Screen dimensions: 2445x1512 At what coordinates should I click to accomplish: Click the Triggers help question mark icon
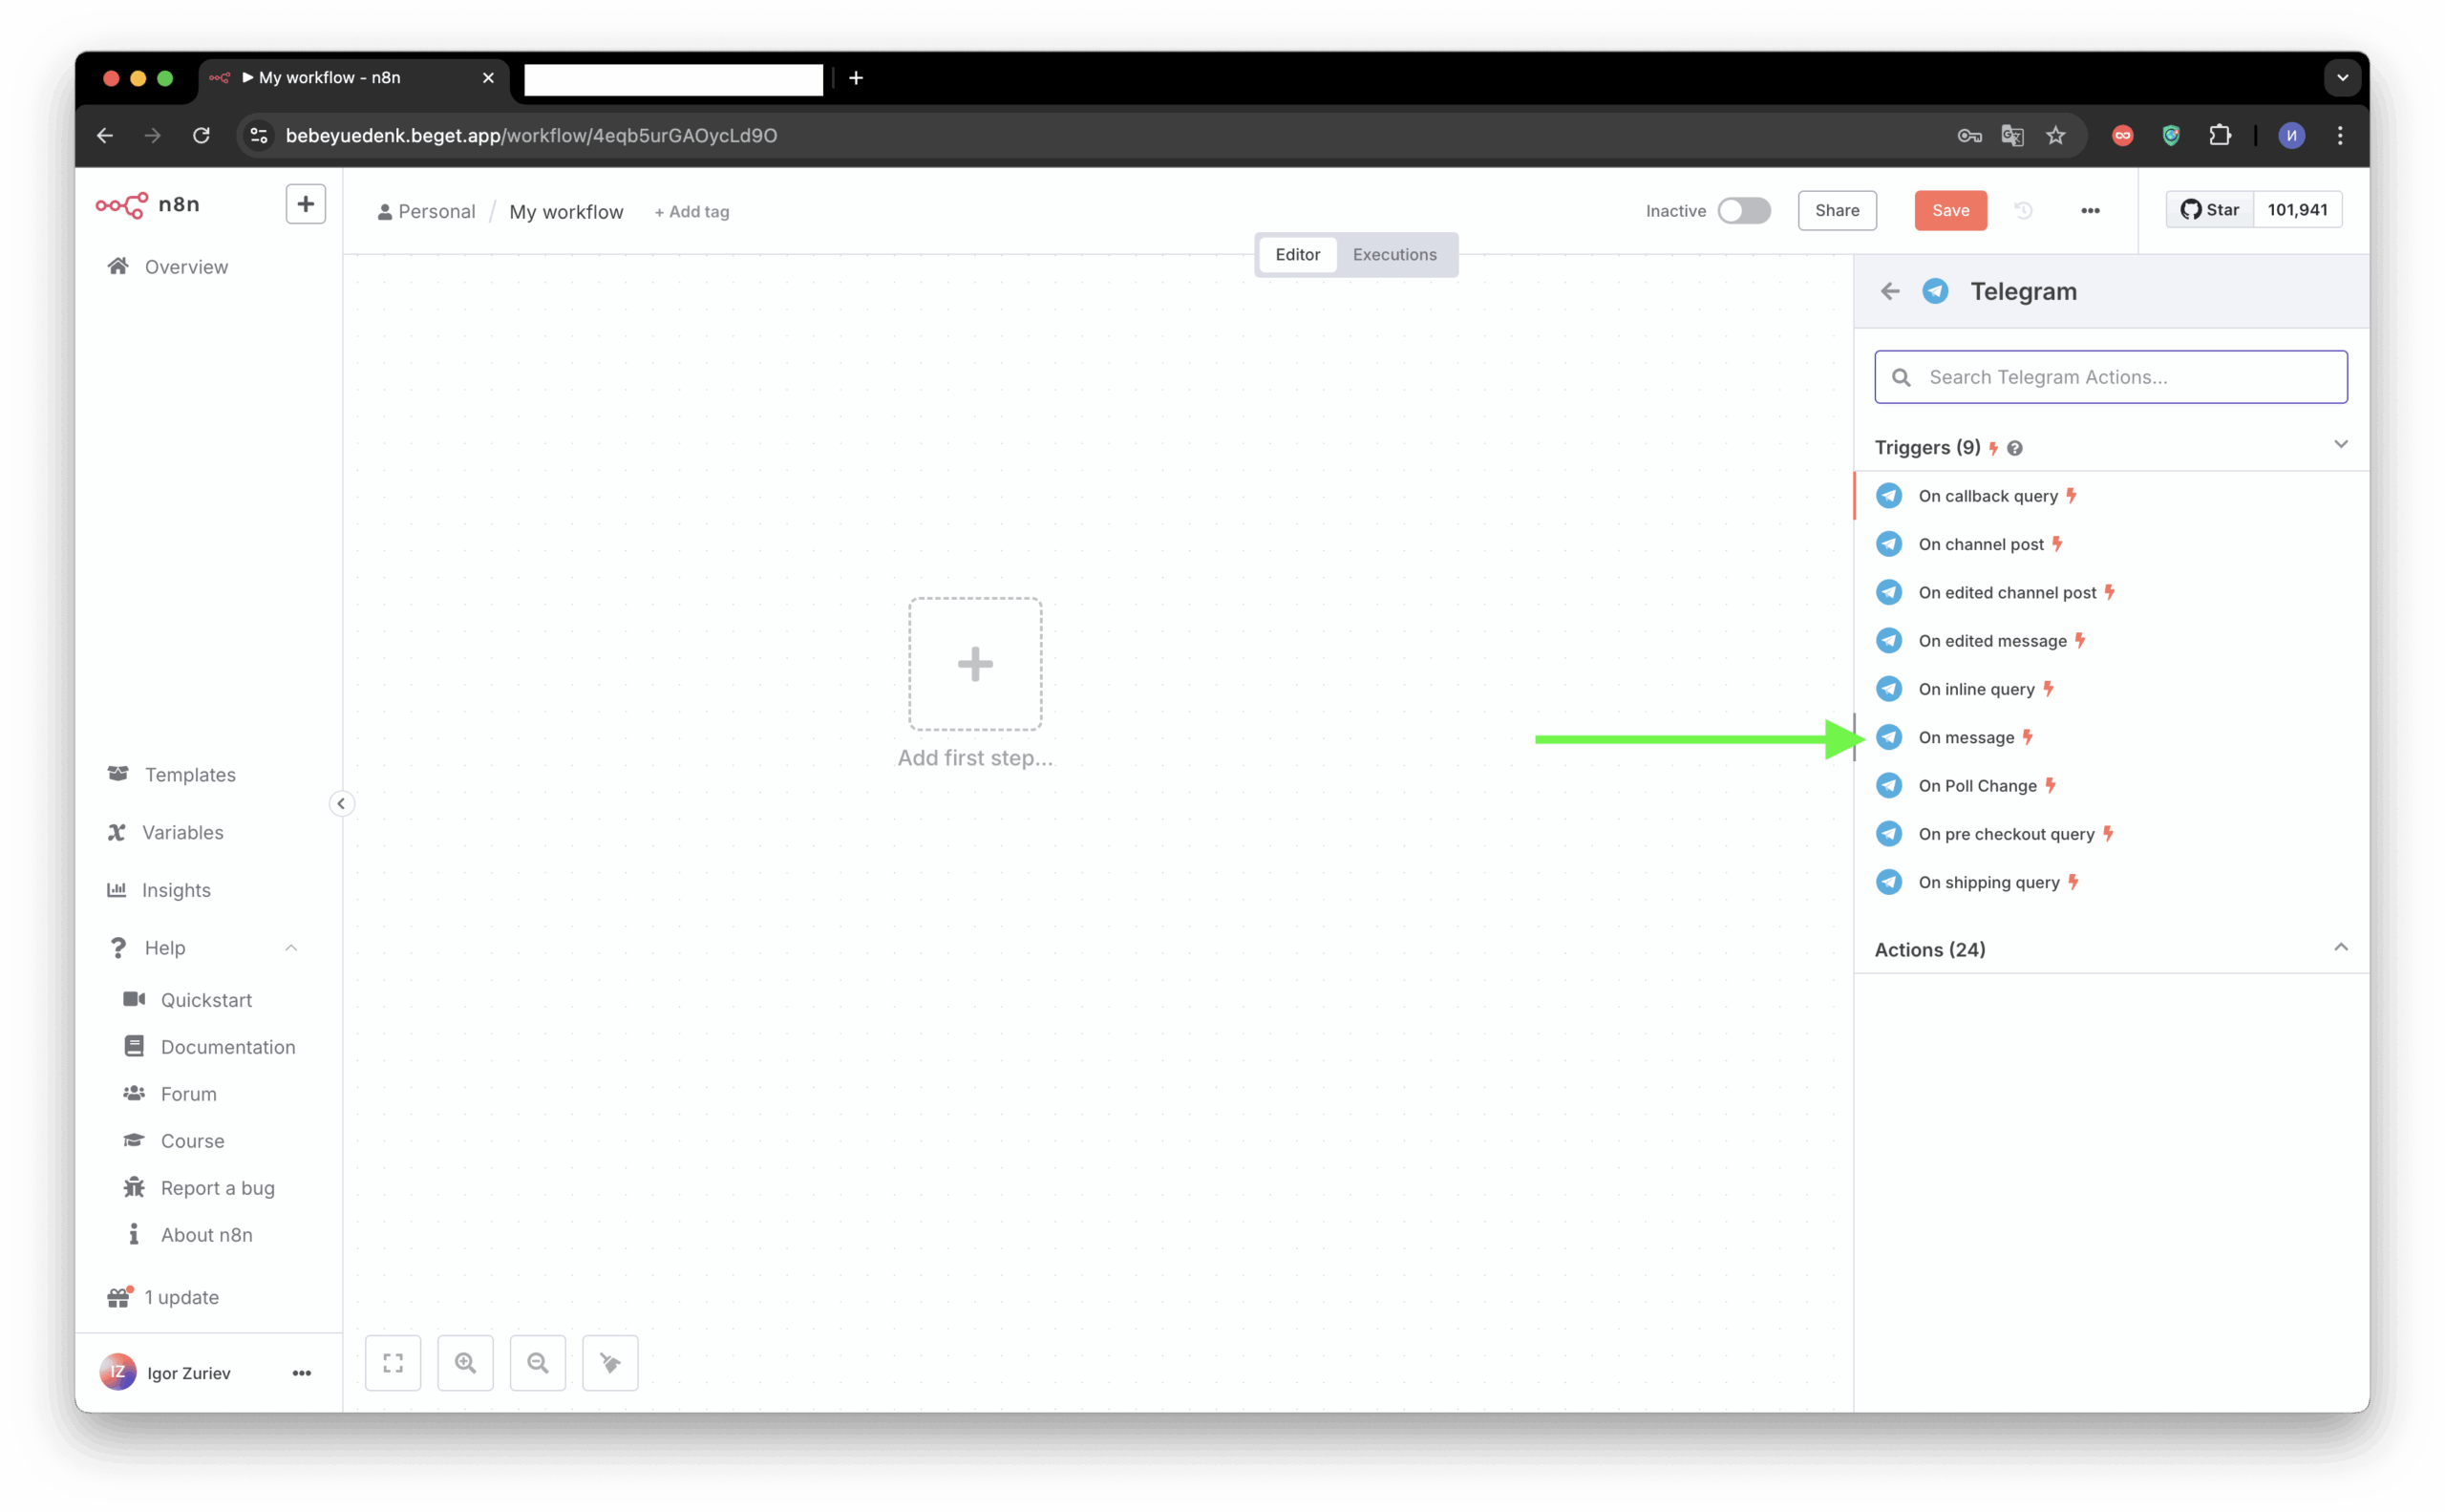coord(2015,448)
